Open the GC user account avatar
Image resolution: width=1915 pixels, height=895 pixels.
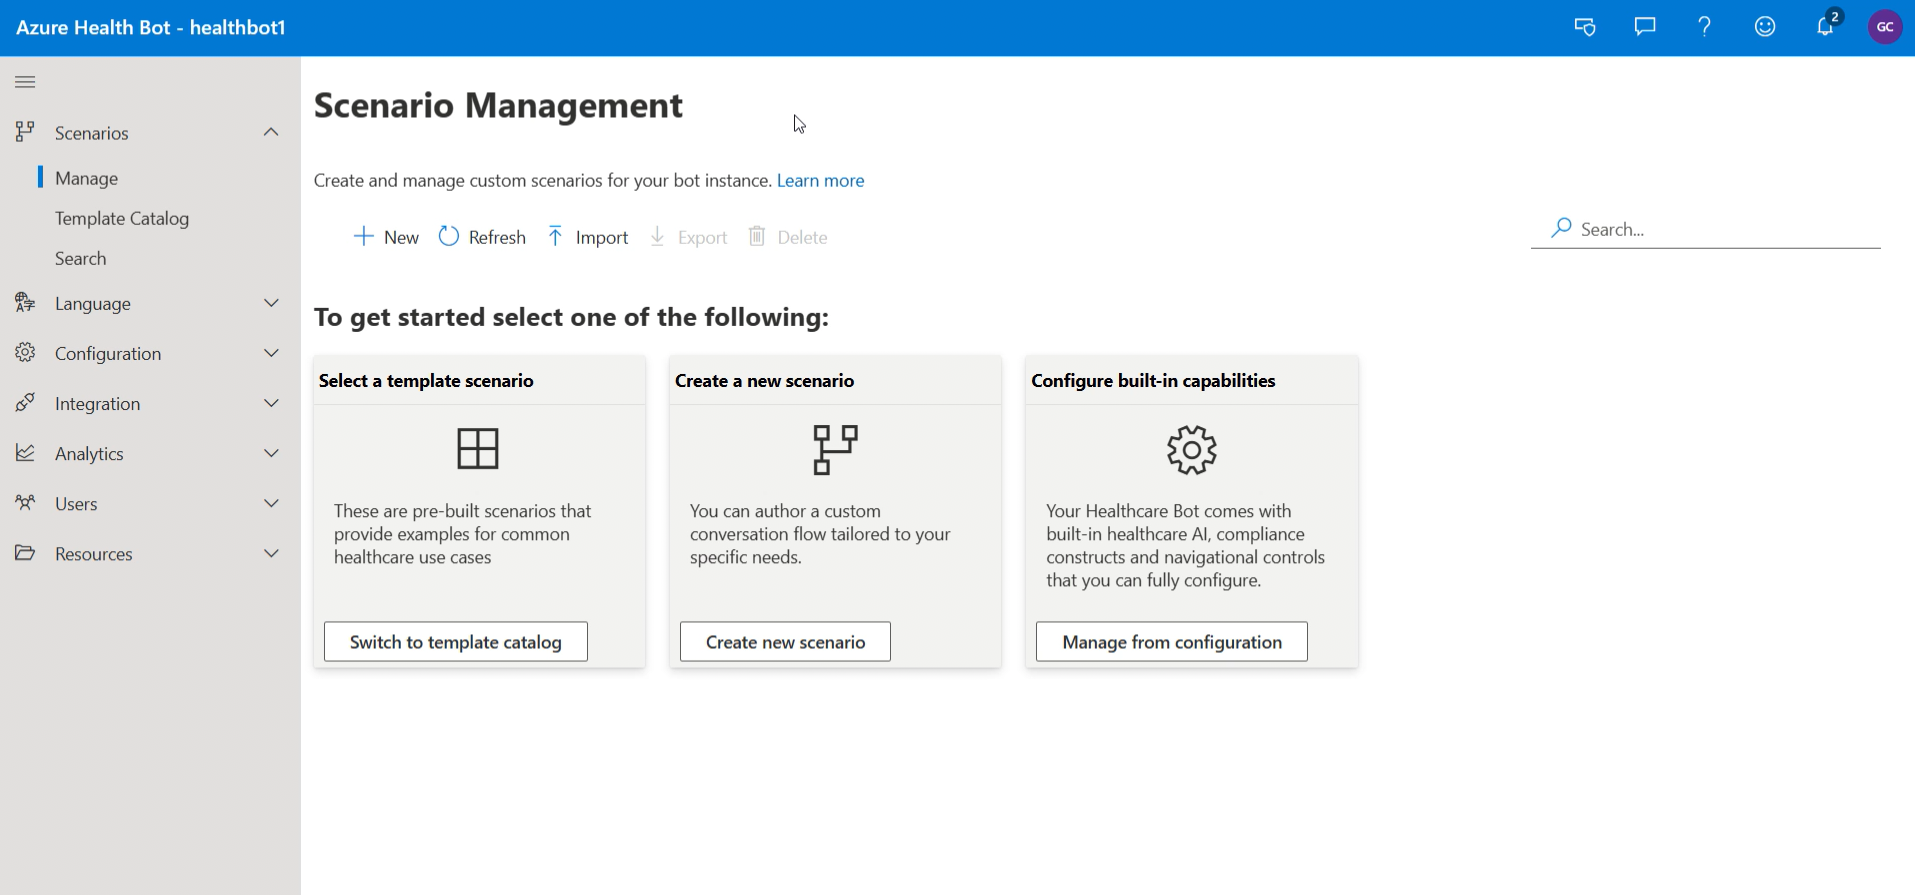[x=1885, y=27]
